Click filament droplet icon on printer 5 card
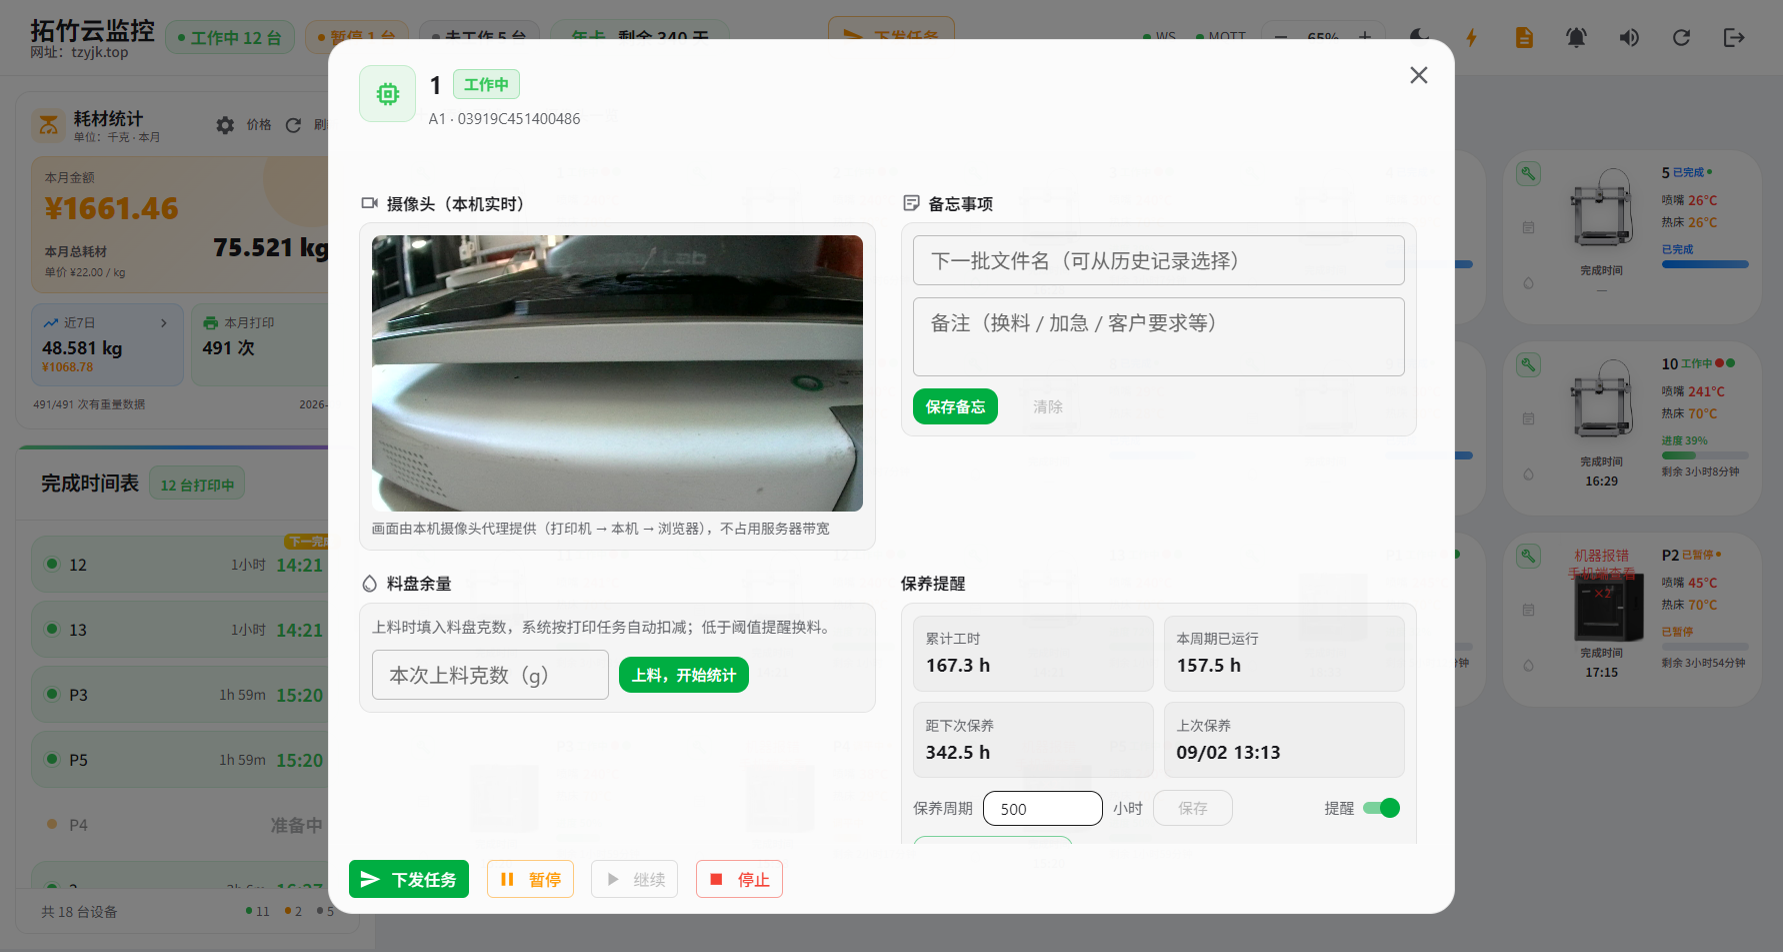1783x952 pixels. tap(1528, 283)
